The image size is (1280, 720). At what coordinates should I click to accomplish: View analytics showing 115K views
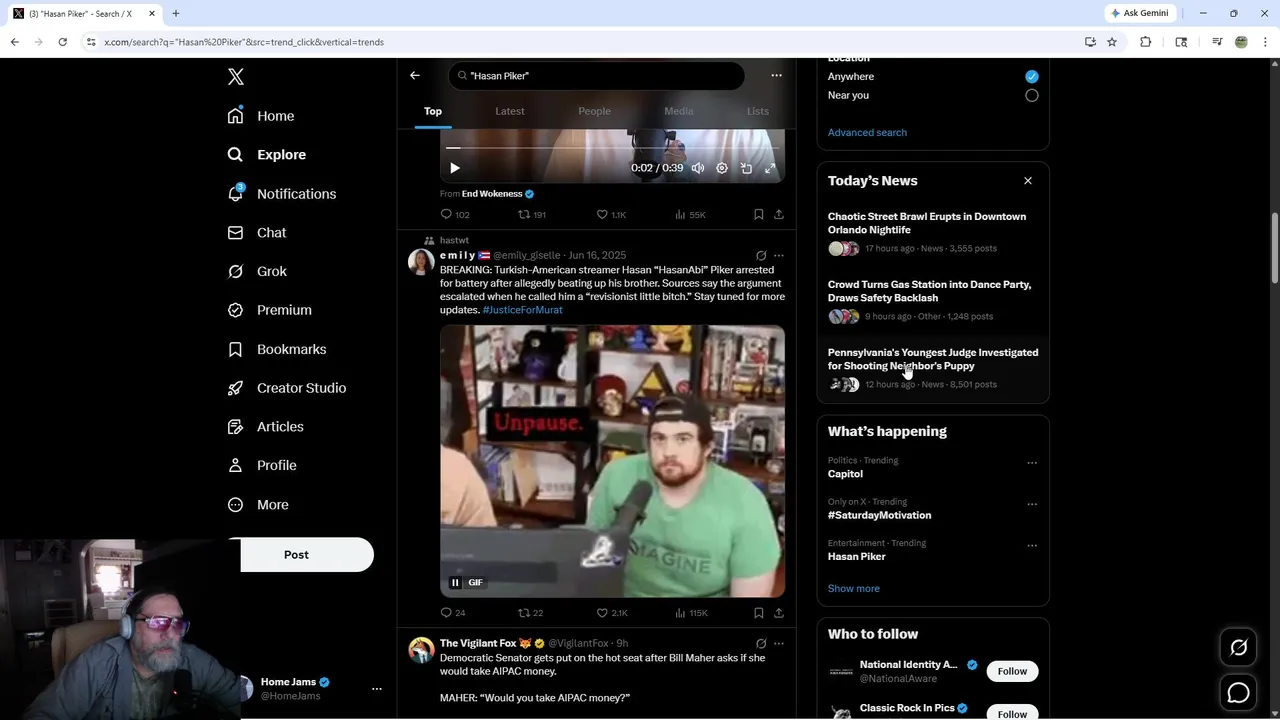691,612
